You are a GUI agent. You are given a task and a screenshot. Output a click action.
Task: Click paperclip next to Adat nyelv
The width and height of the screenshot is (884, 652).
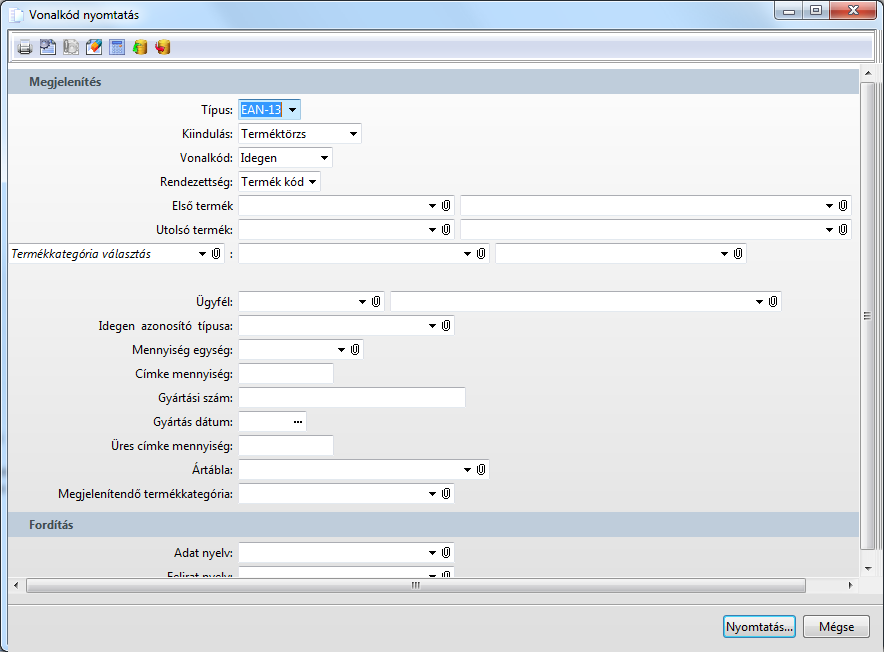(446, 553)
